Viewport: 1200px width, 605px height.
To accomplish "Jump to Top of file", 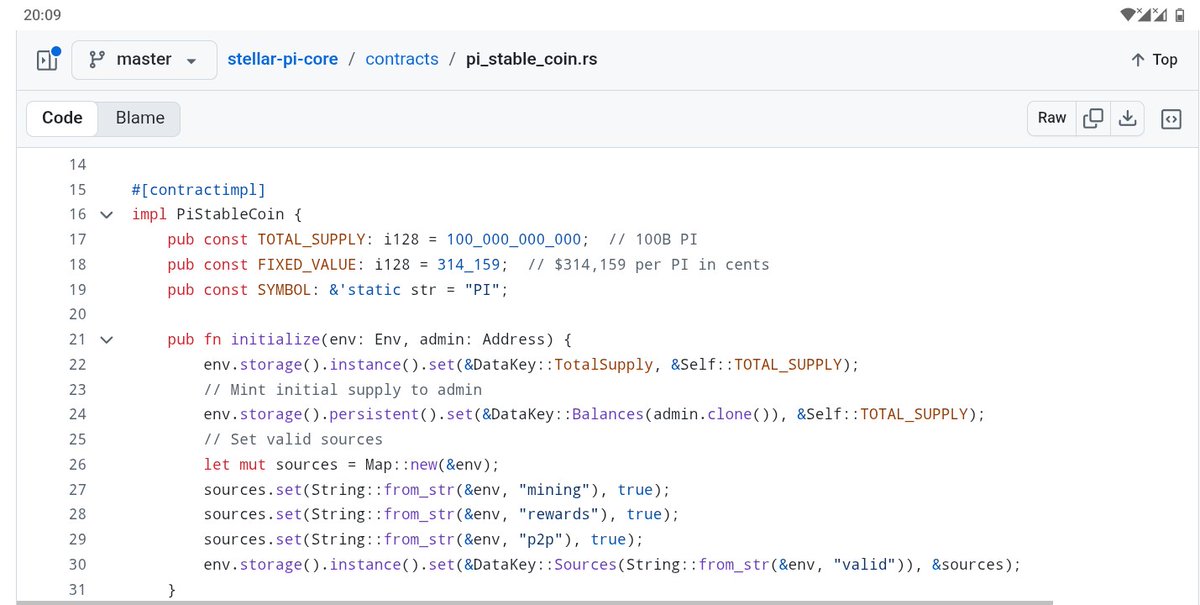I will (1154, 59).
